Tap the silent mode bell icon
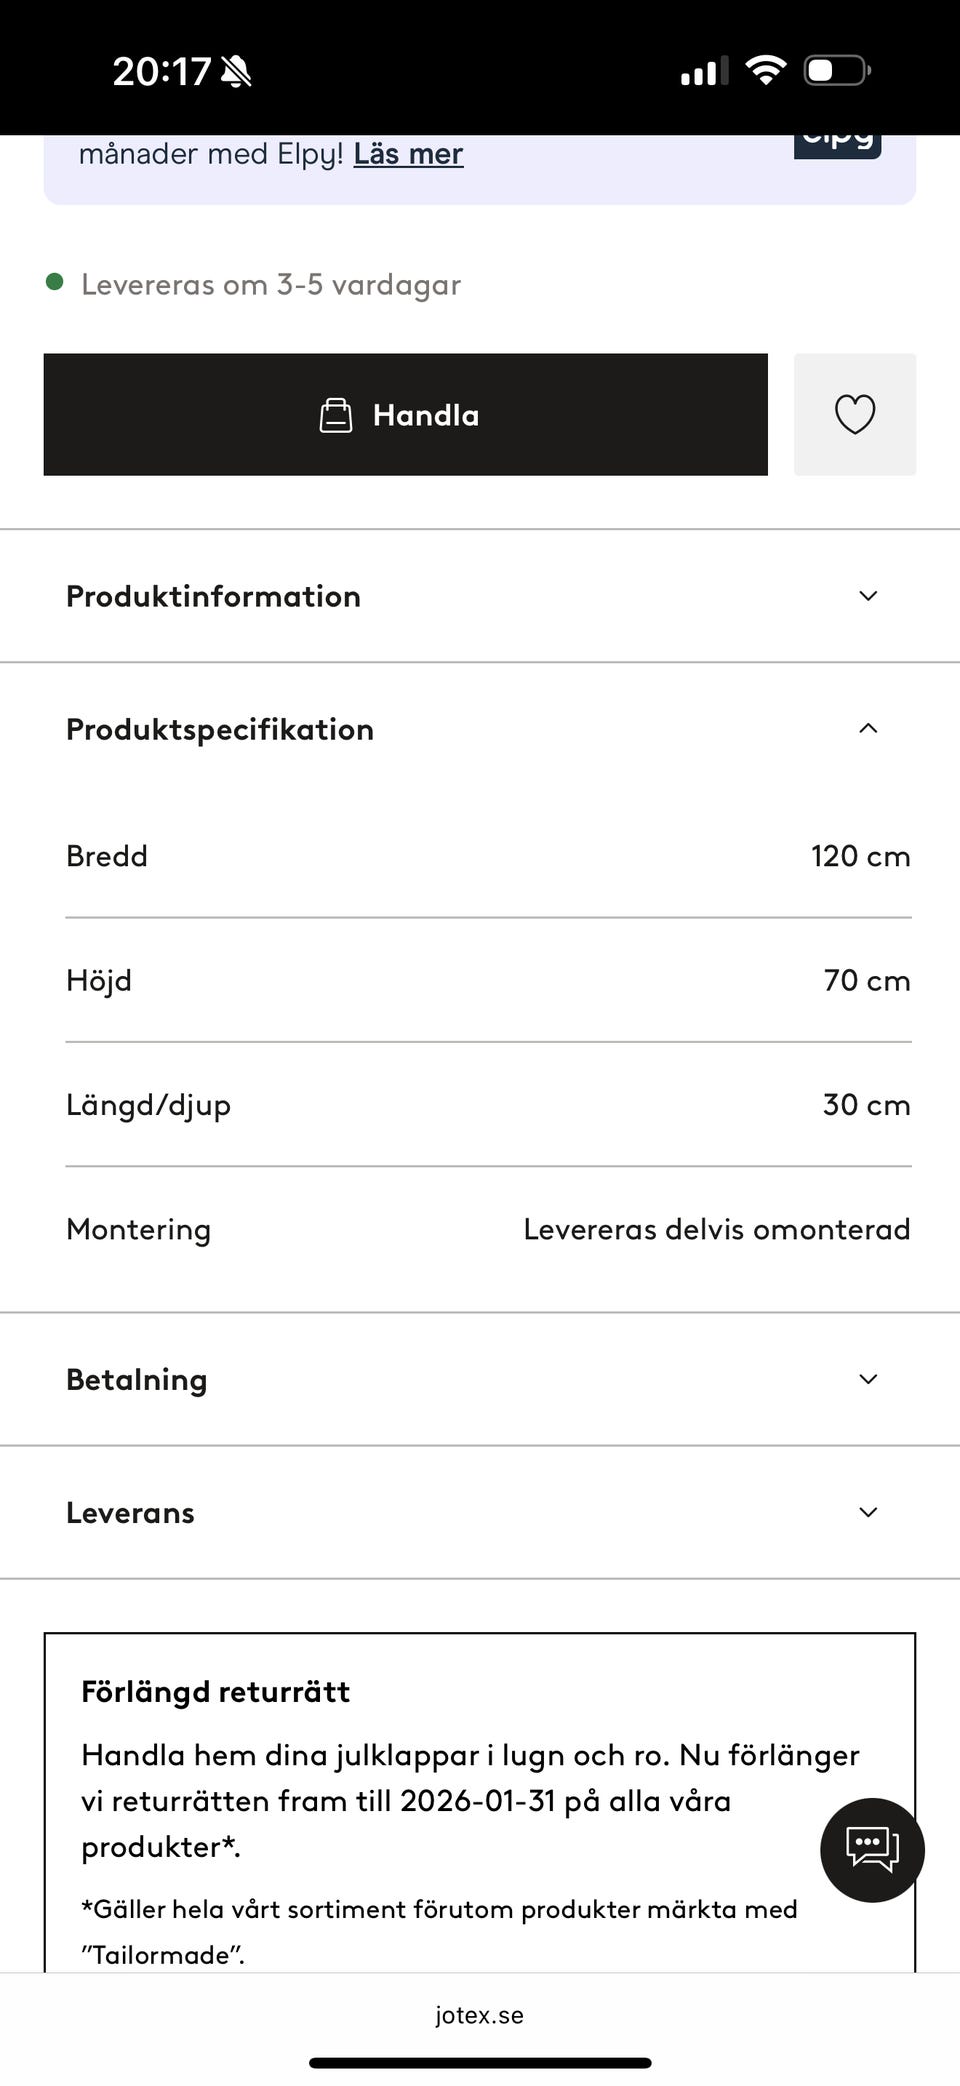The height and width of the screenshot is (2086, 960). (237, 72)
